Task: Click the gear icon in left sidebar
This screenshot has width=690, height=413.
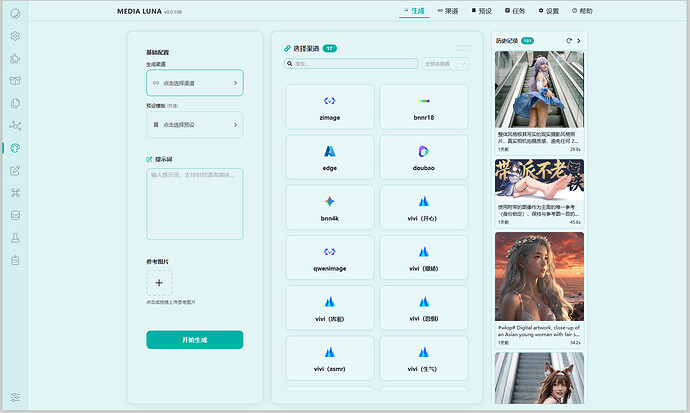Action: 15,36
